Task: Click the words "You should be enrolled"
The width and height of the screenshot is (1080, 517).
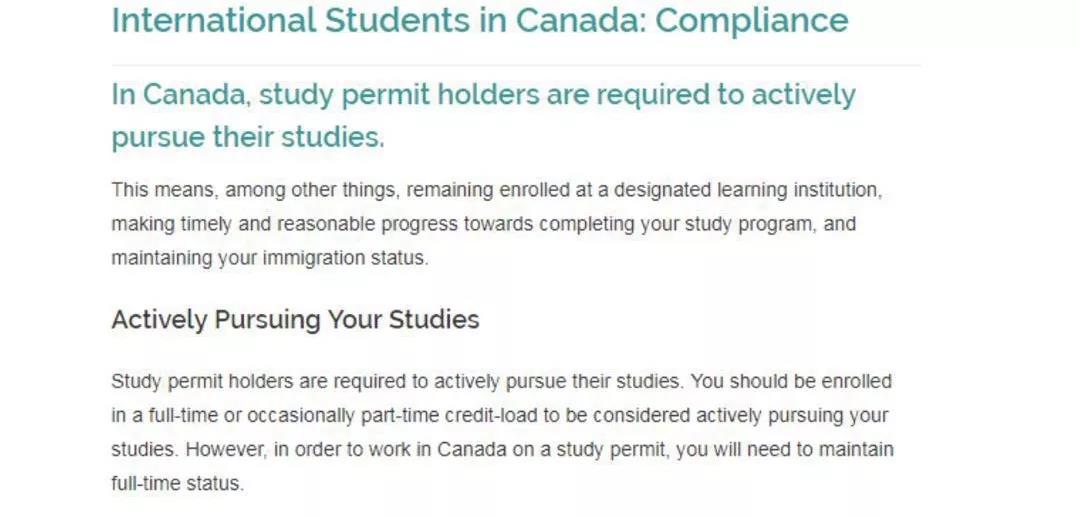Action: [x=791, y=381]
